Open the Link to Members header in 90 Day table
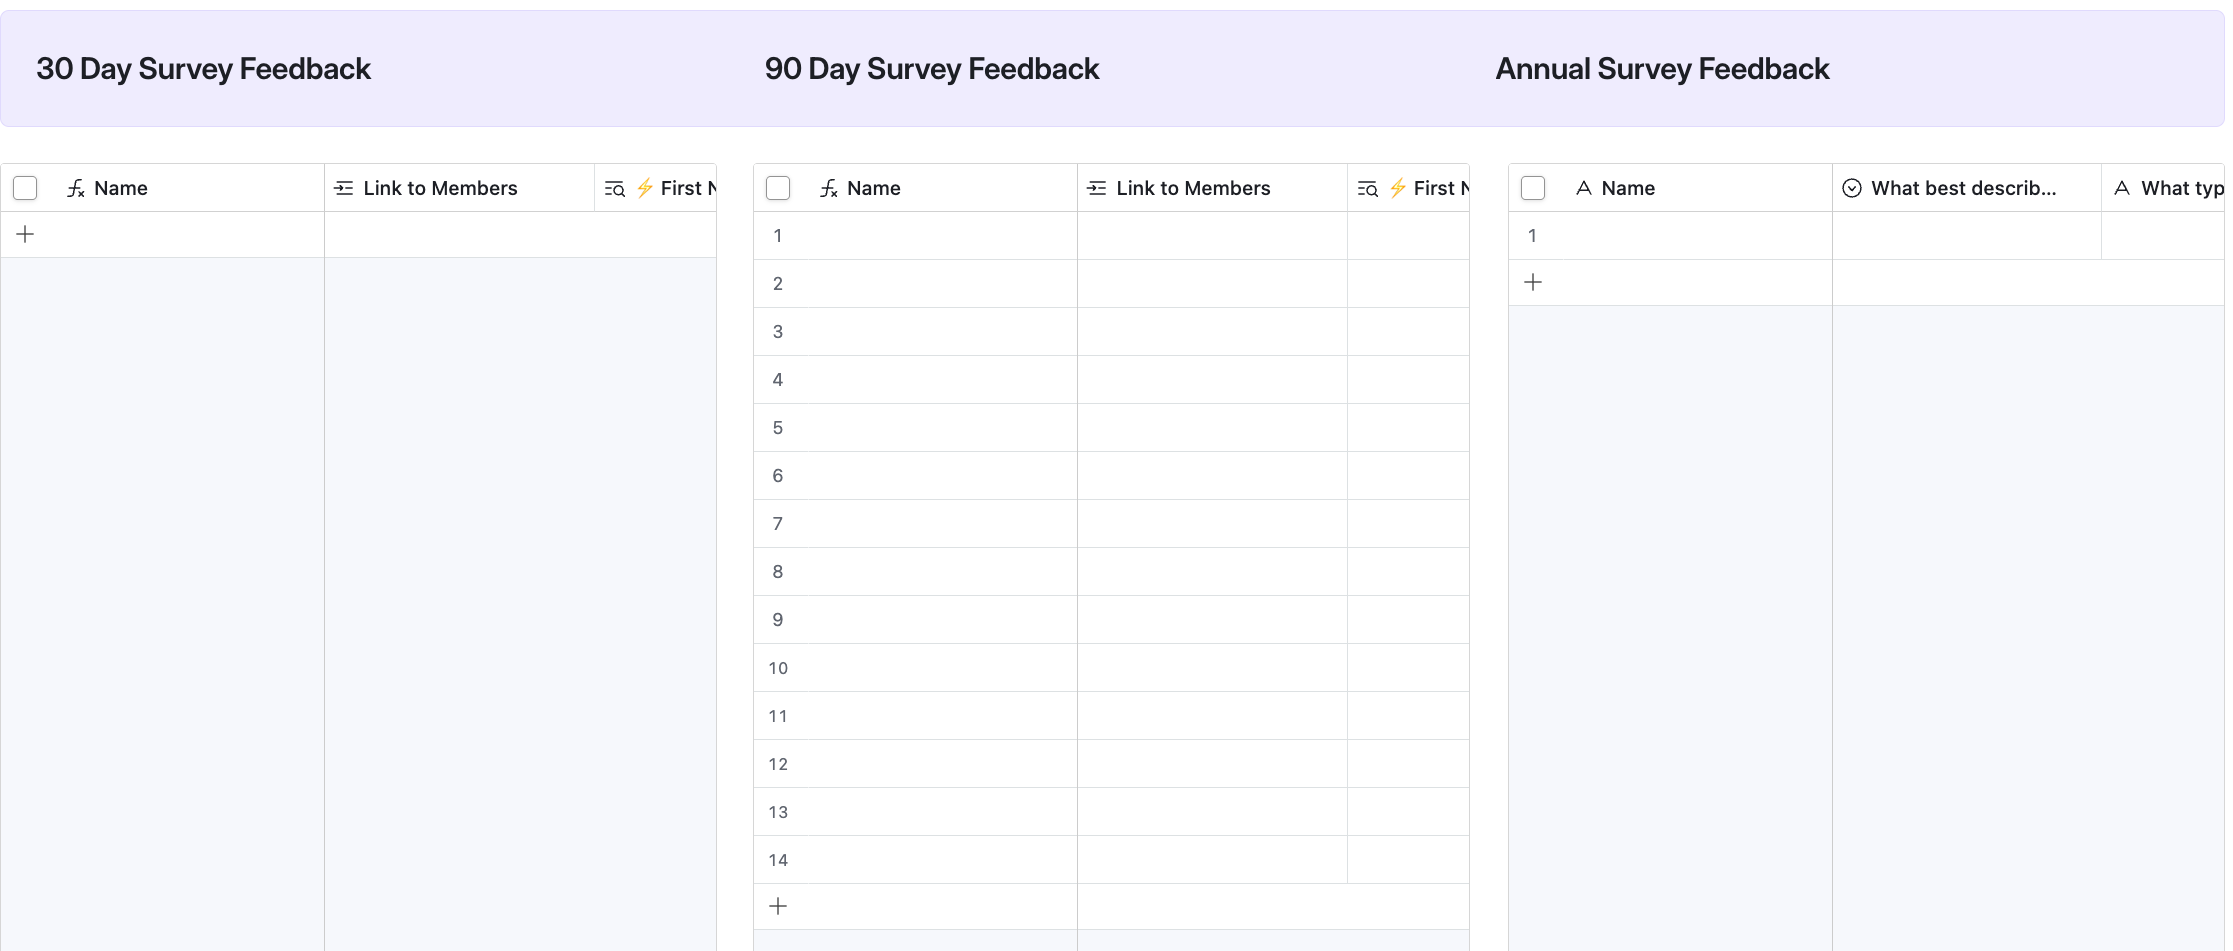The height and width of the screenshot is (951, 2233). (1213, 188)
